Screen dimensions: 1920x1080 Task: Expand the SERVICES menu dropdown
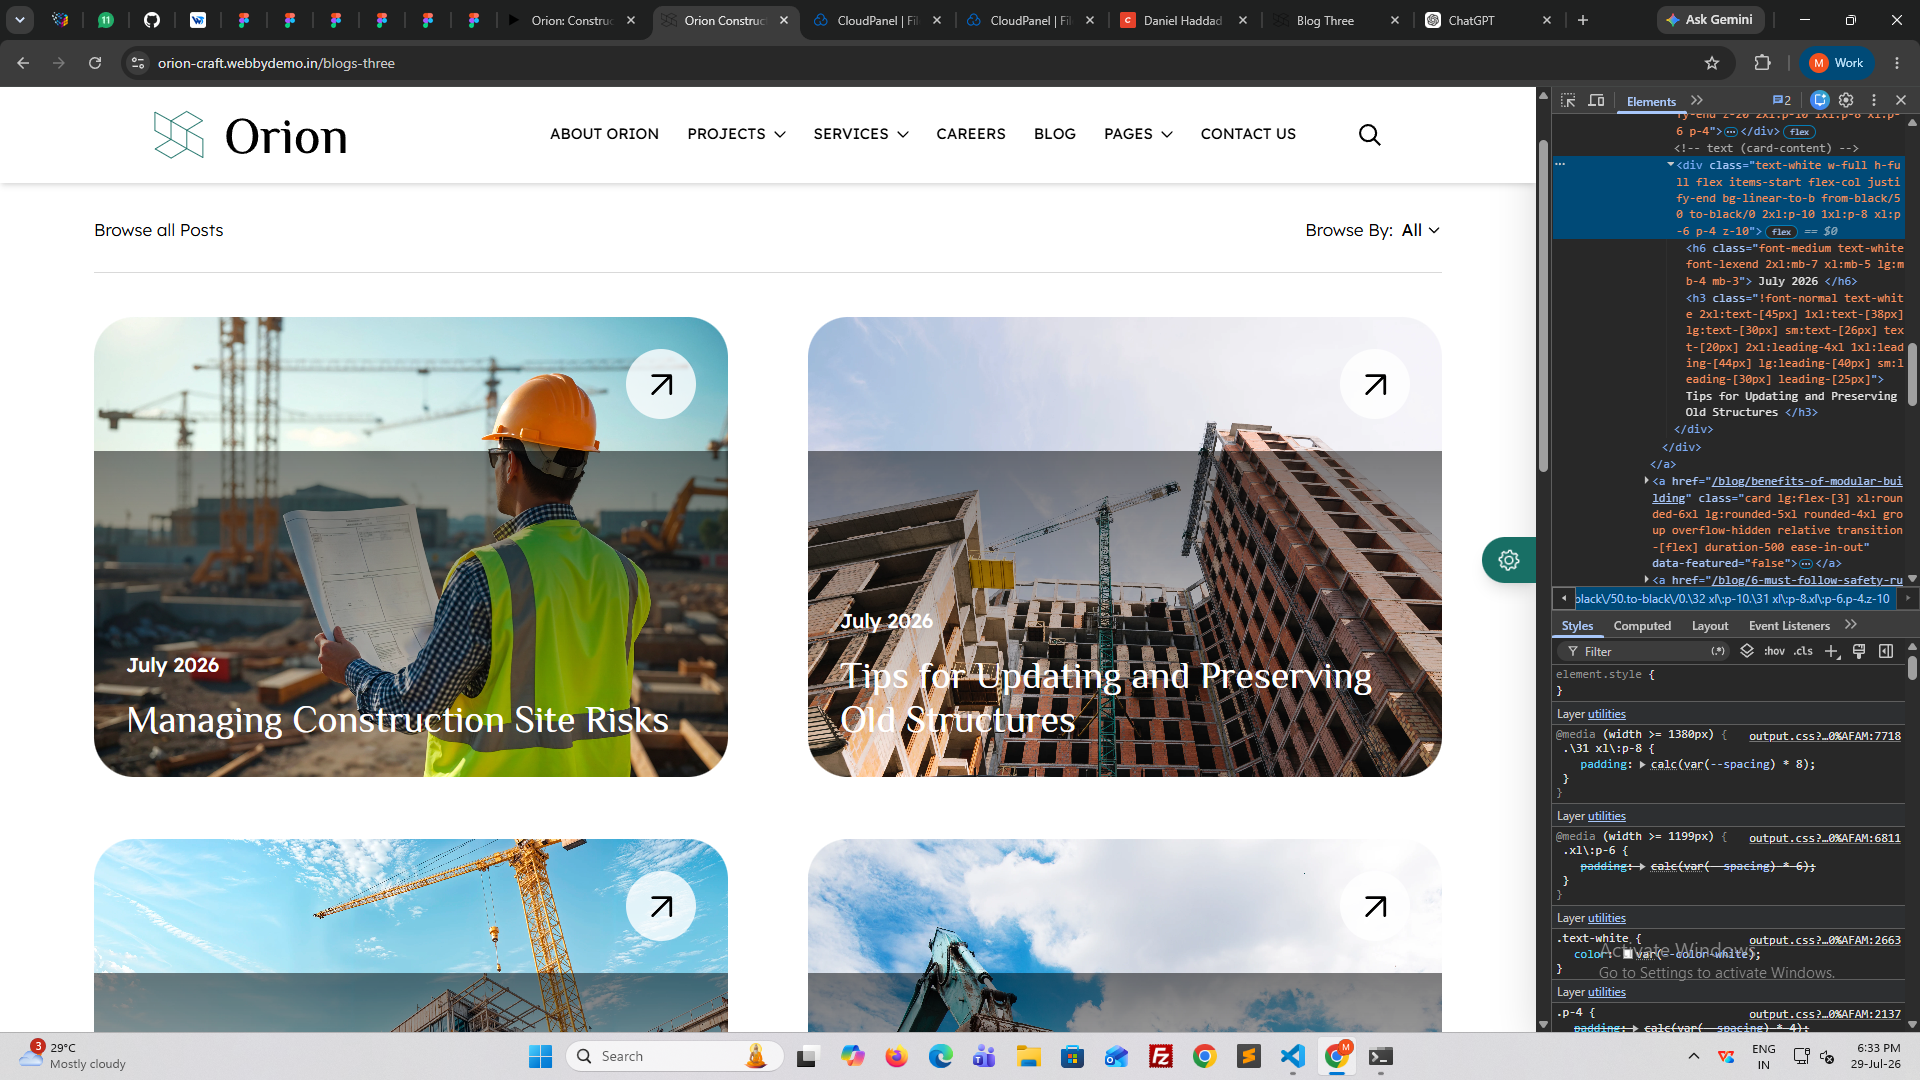[x=861, y=134]
